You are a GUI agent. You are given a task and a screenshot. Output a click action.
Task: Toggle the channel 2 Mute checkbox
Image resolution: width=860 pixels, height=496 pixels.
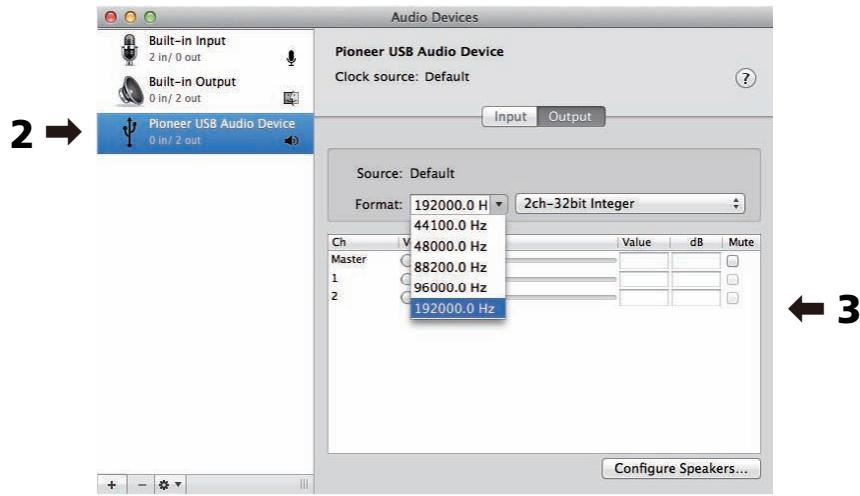click(732, 298)
